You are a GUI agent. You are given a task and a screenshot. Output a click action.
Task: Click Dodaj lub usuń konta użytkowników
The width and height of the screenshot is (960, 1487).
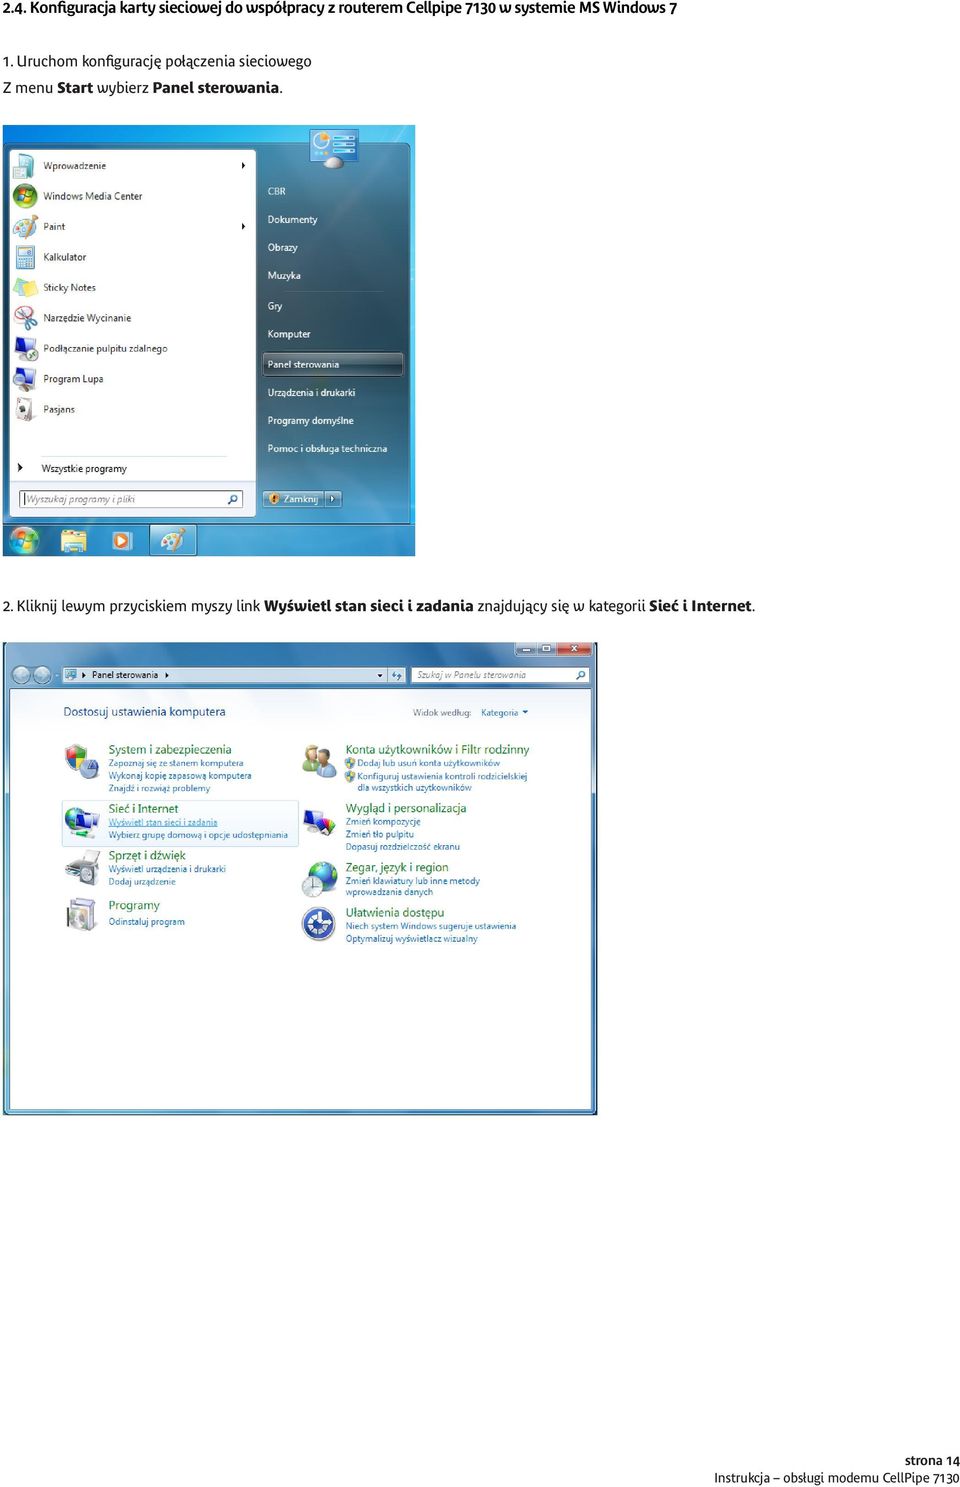coord(428,763)
